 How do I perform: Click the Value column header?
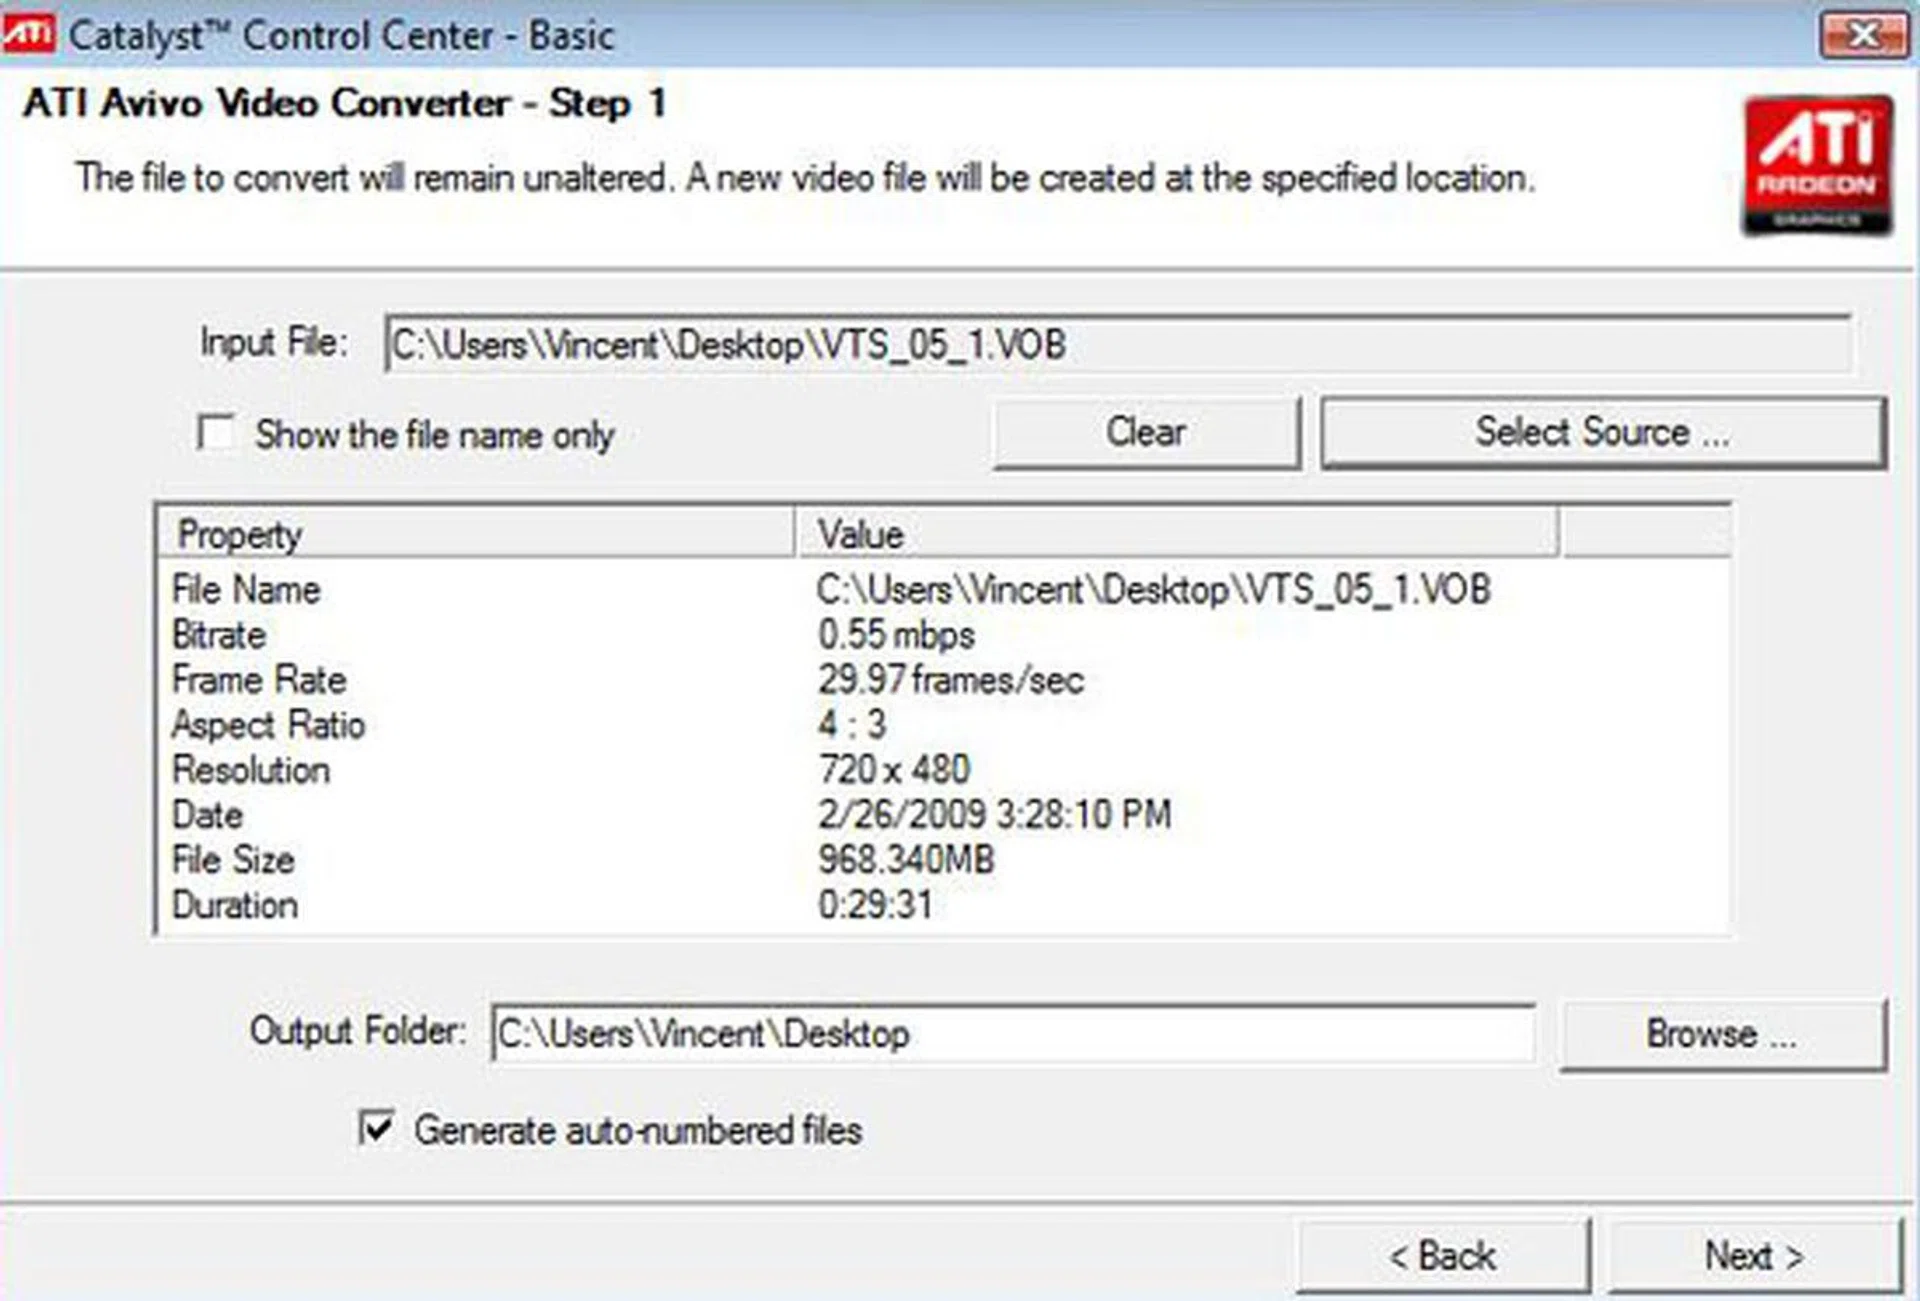pos(1177,533)
